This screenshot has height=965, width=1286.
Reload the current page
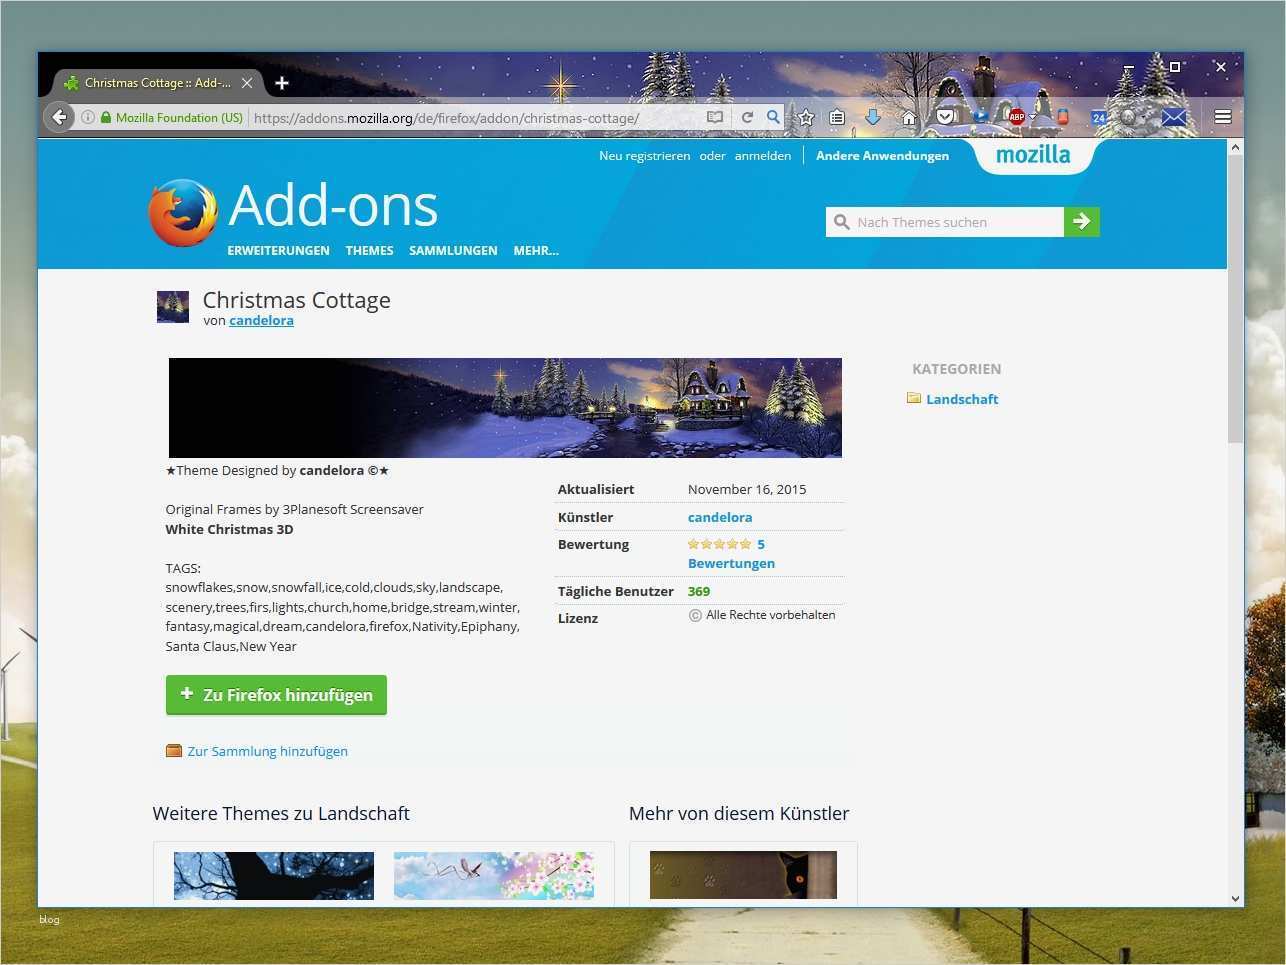click(747, 117)
